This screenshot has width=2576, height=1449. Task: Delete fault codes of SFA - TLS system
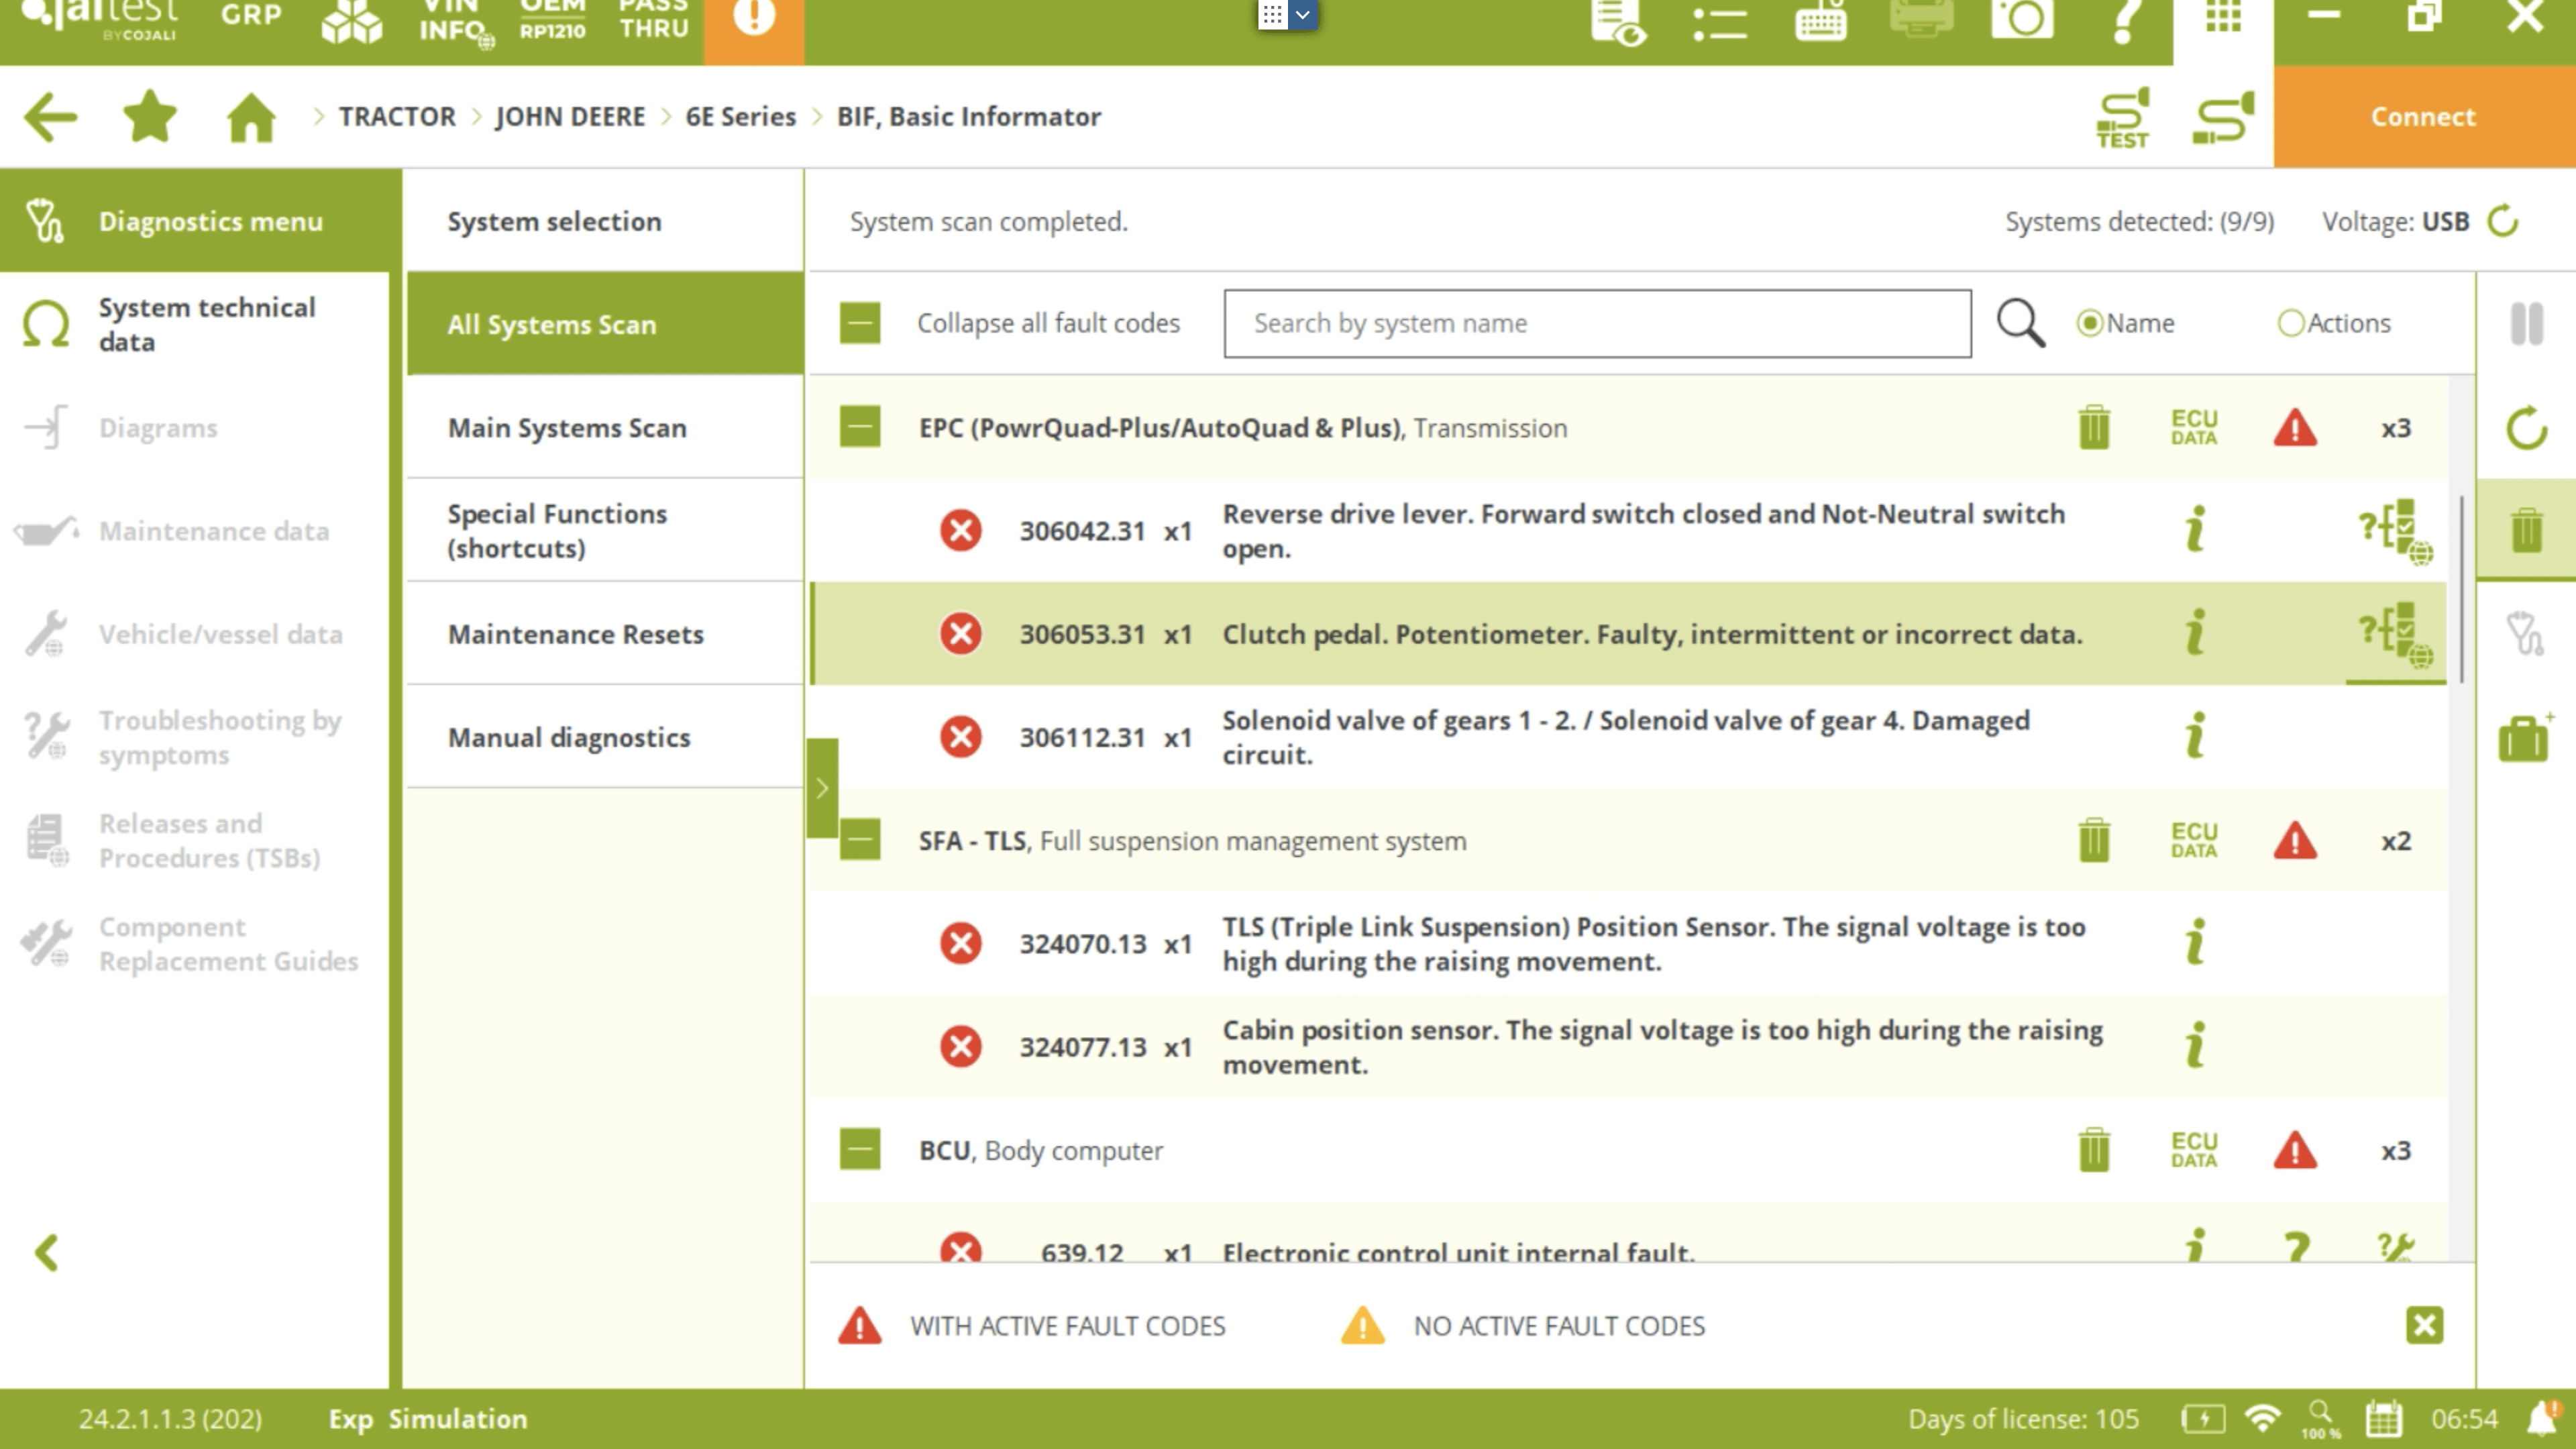coord(2093,841)
